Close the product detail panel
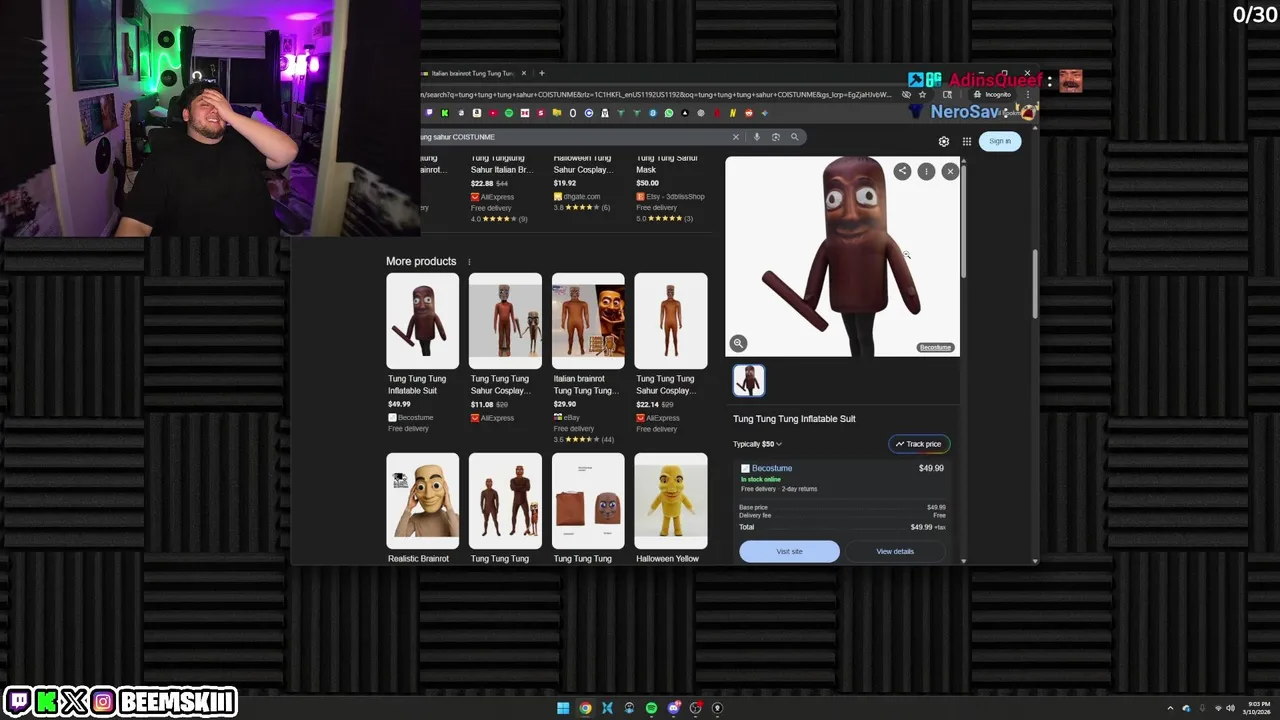This screenshot has height=720, width=1280. pos(950,171)
